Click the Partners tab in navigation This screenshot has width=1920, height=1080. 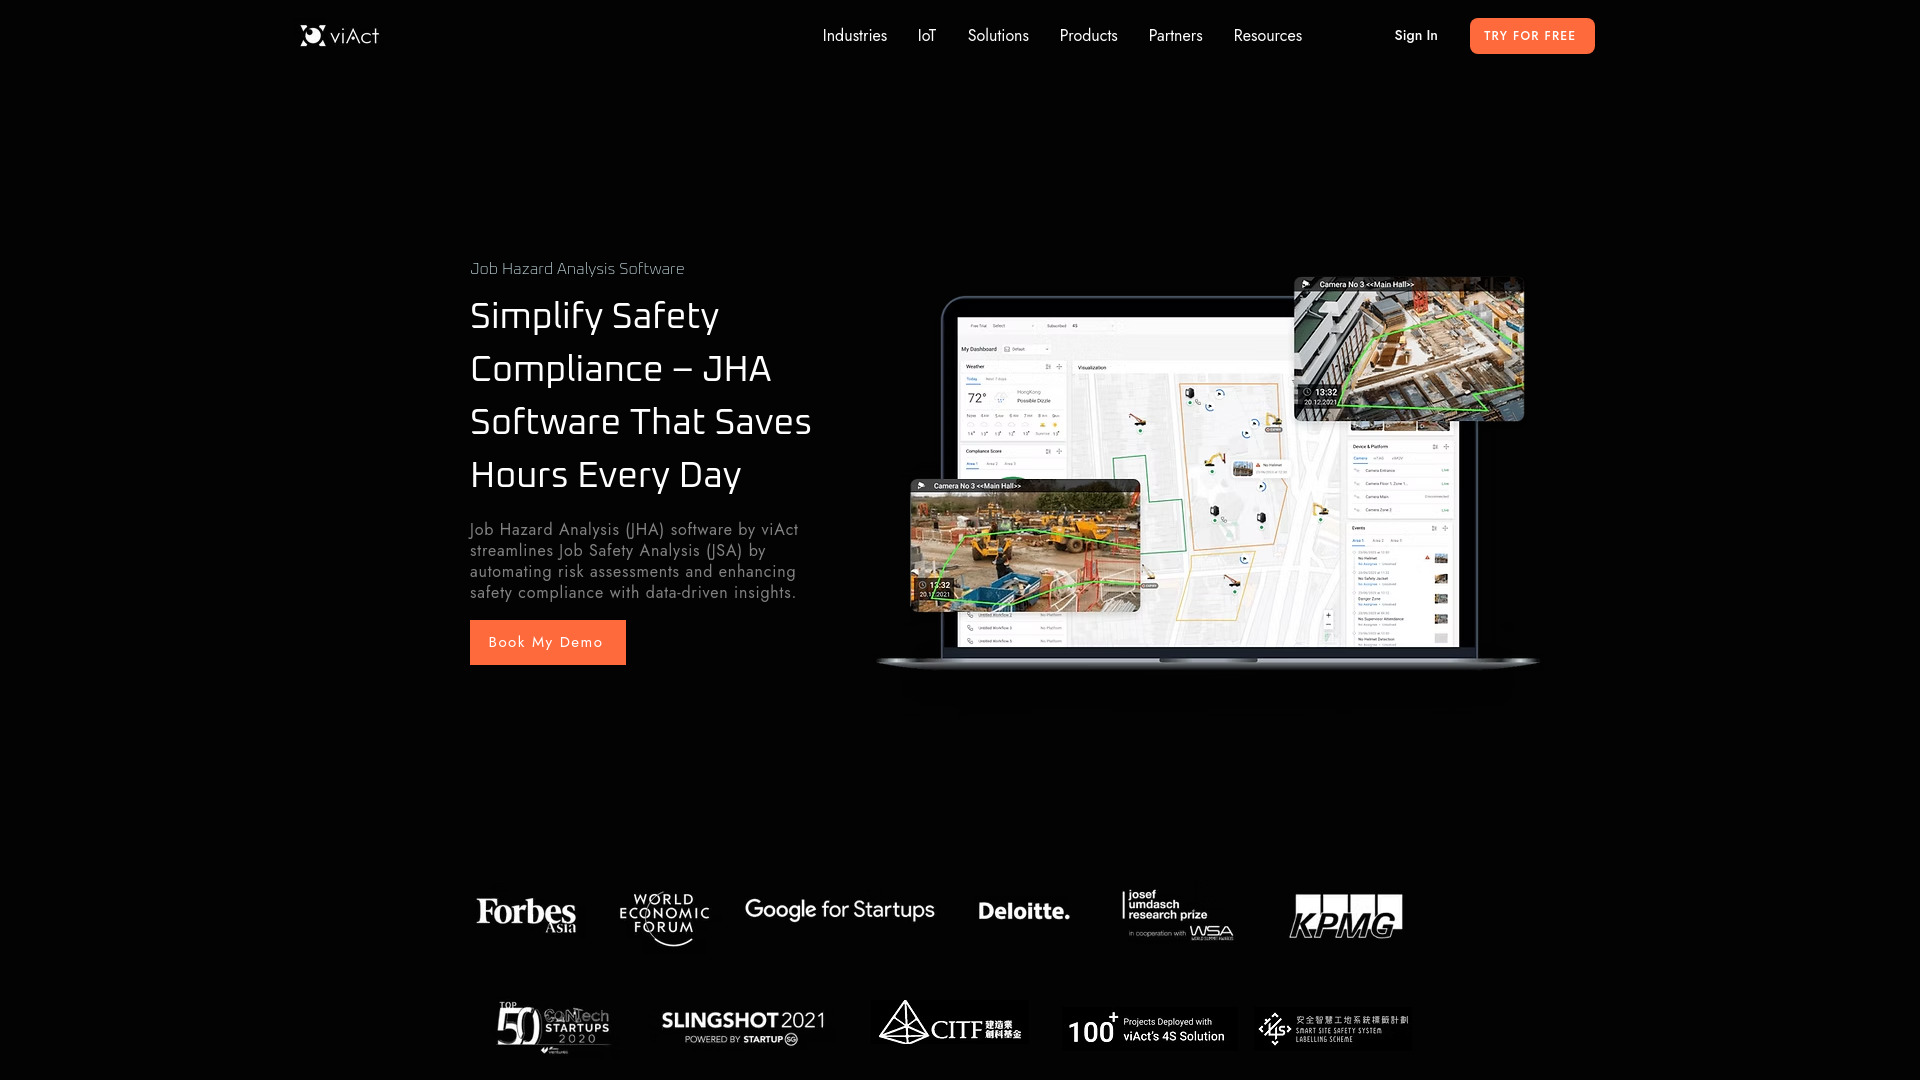point(1175,36)
